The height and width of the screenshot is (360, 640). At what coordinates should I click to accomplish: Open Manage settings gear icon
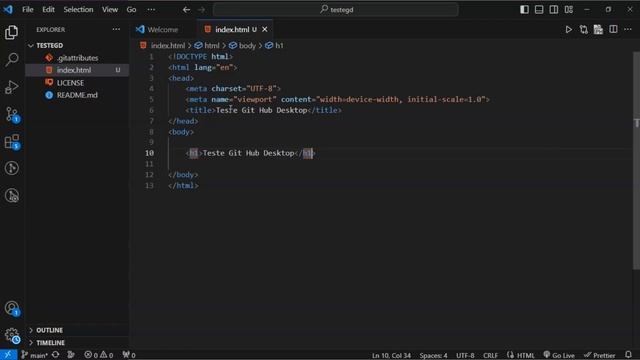pyautogui.click(x=12, y=336)
